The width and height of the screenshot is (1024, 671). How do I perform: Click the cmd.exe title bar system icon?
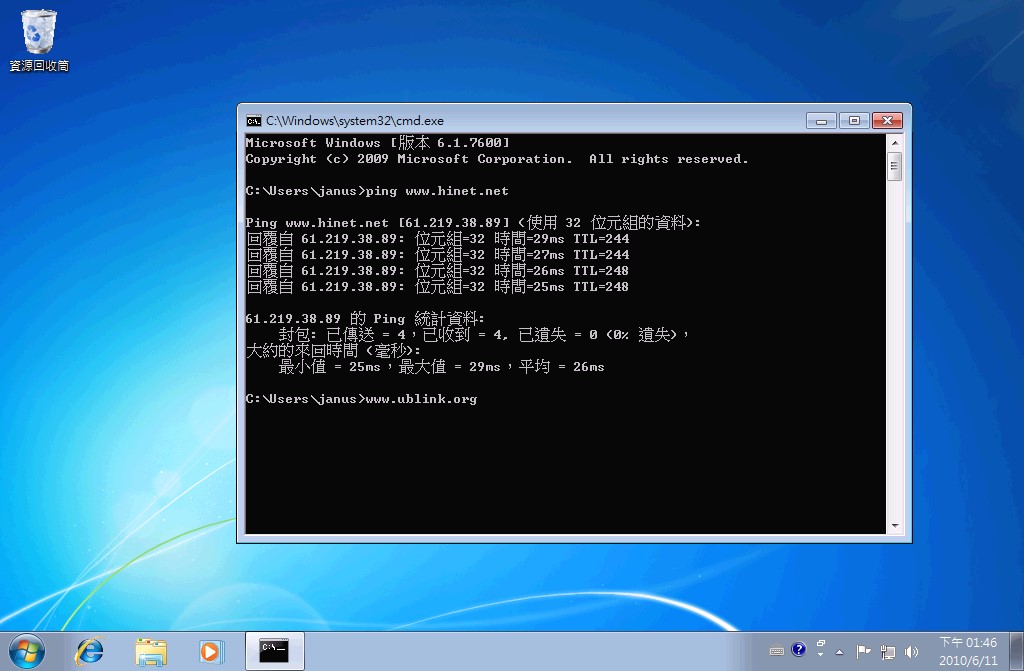[253, 121]
